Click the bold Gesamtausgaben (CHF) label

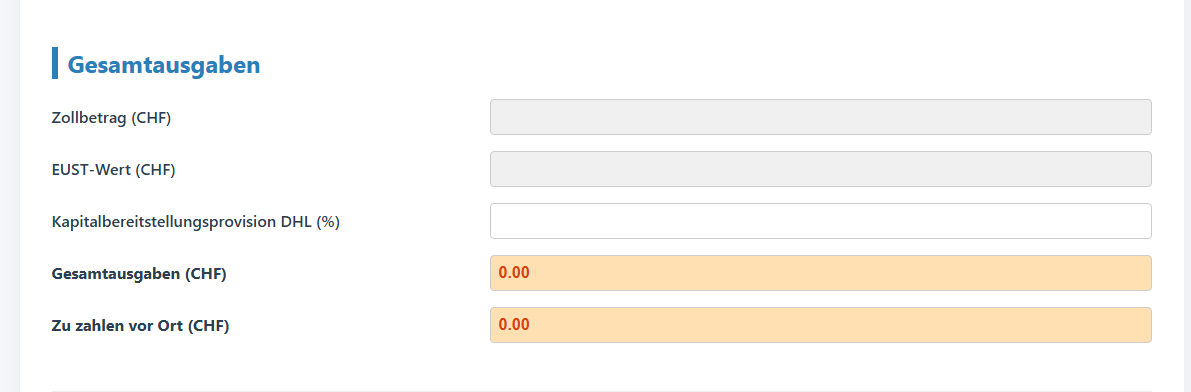pyautogui.click(x=139, y=274)
